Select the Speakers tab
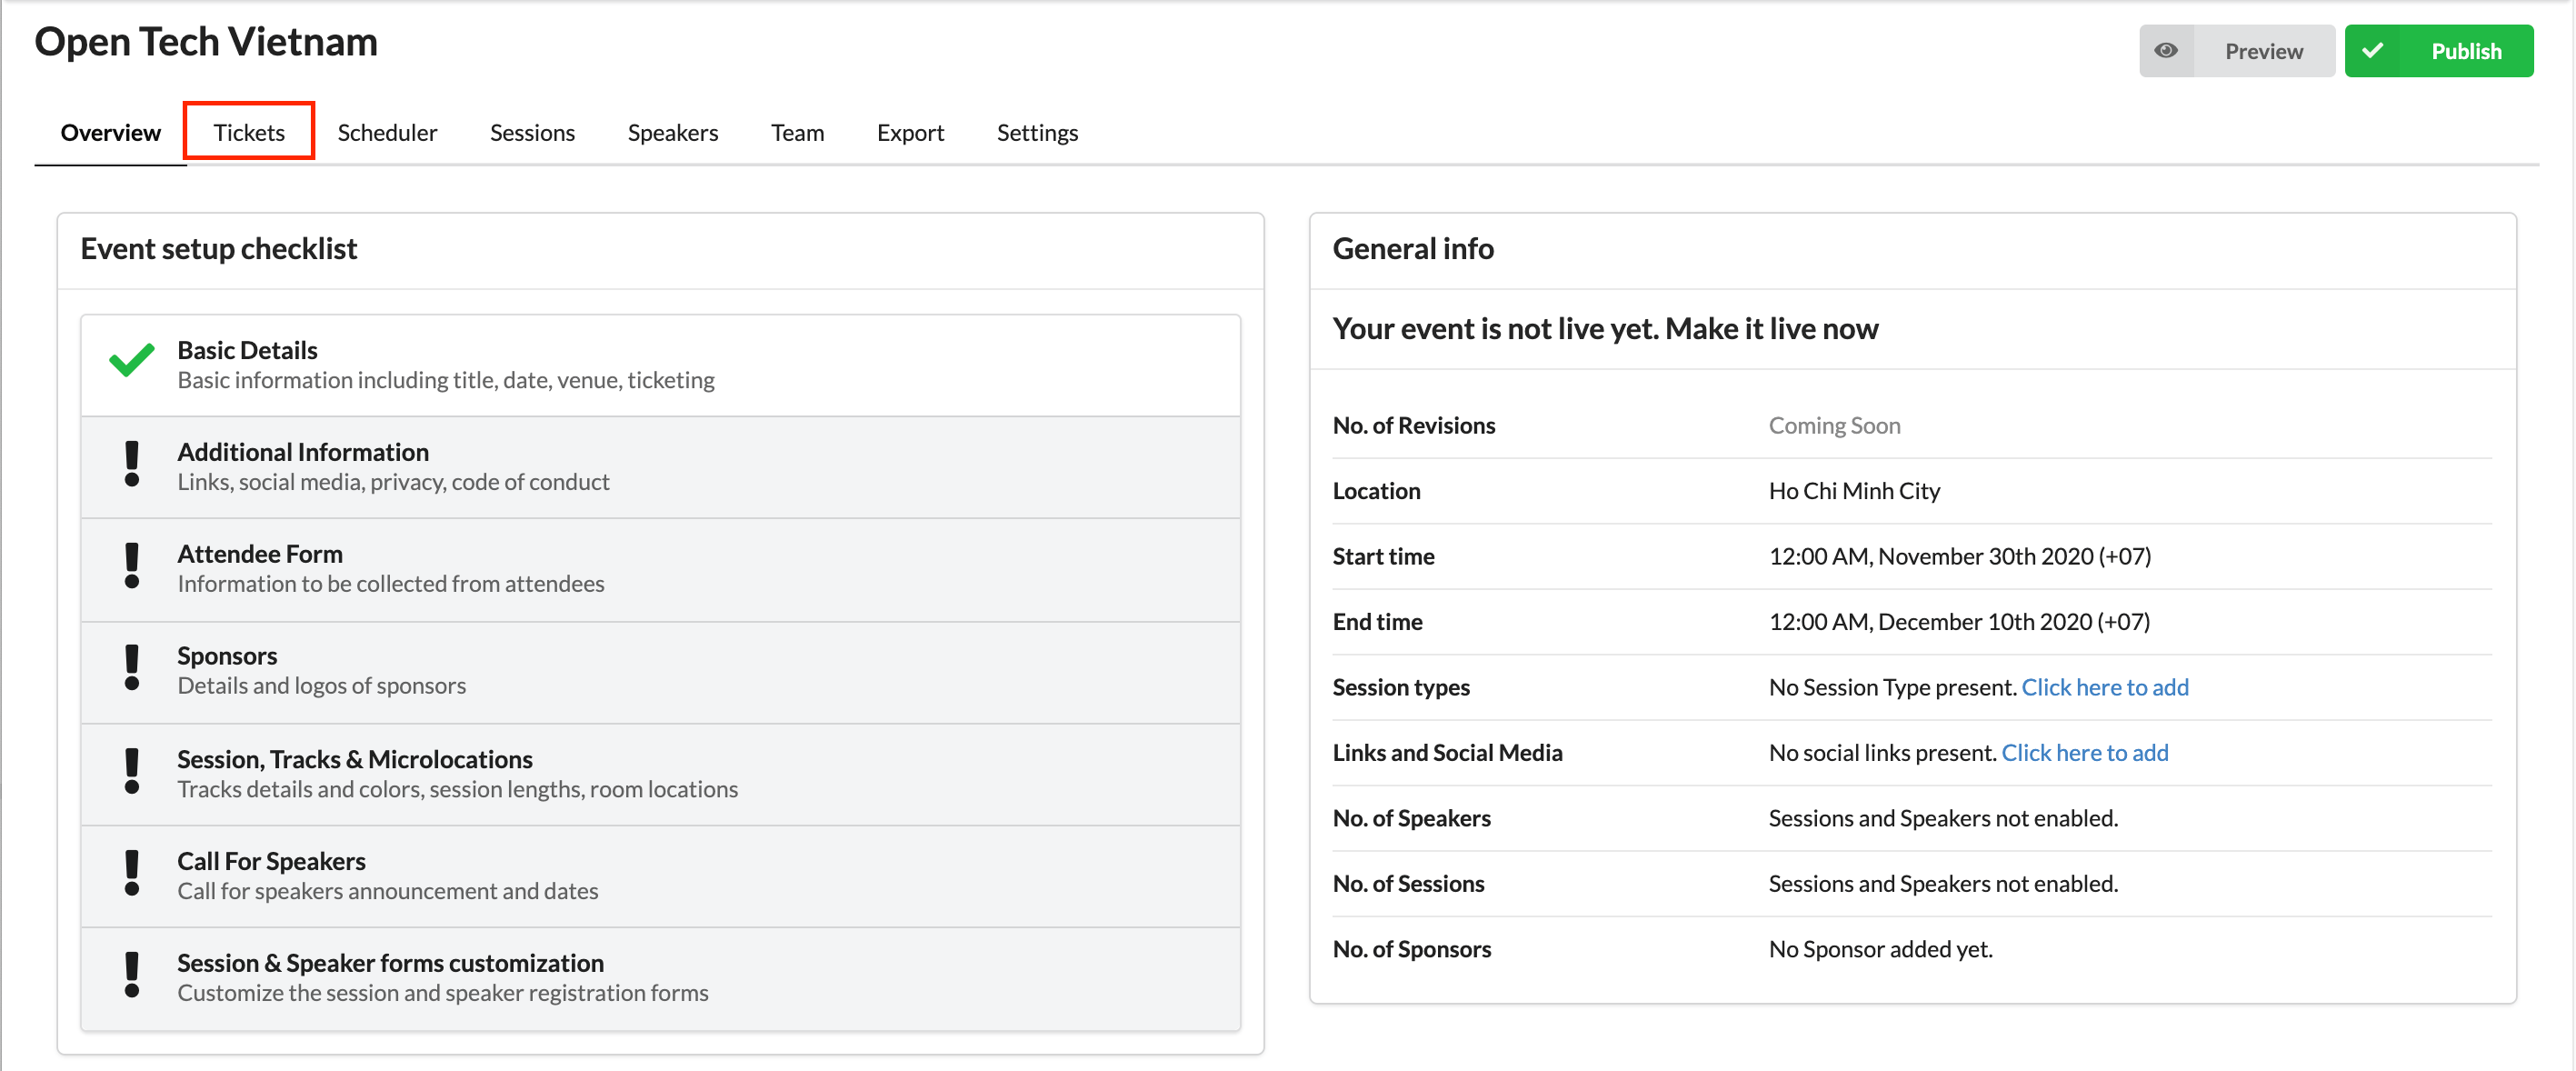The width and height of the screenshot is (2576, 1071). [672, 131]
